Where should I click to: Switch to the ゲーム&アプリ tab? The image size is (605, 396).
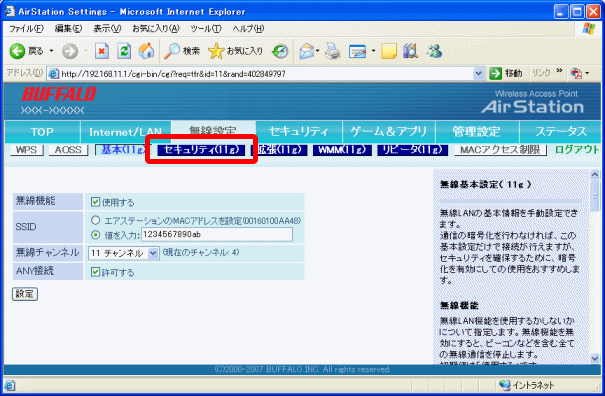(x=388, y=132)
